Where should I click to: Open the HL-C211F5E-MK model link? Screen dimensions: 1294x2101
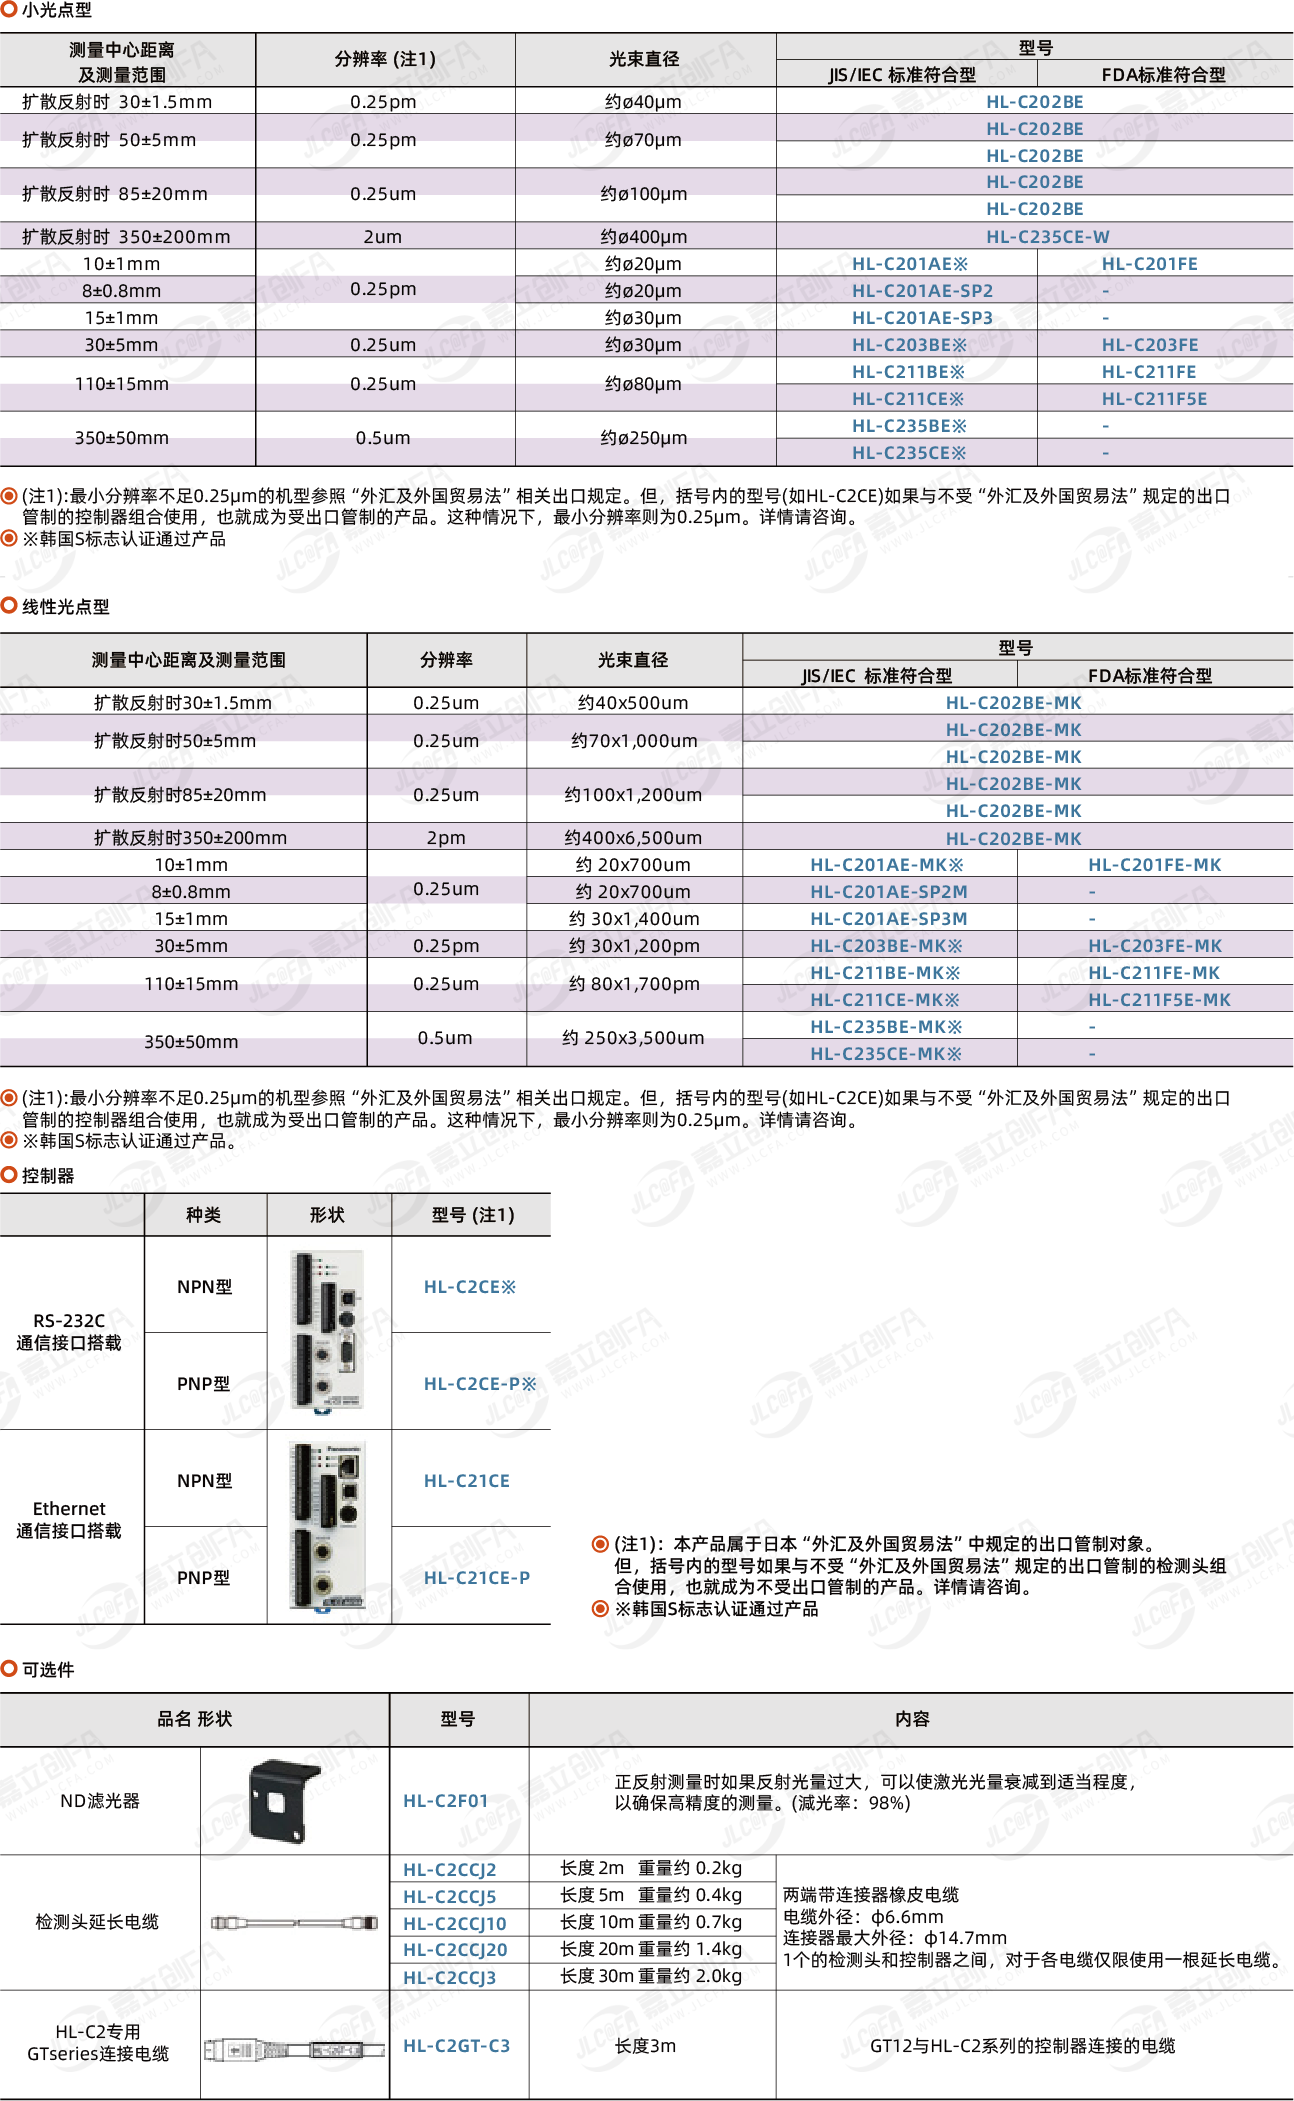click(1159, 1000)
